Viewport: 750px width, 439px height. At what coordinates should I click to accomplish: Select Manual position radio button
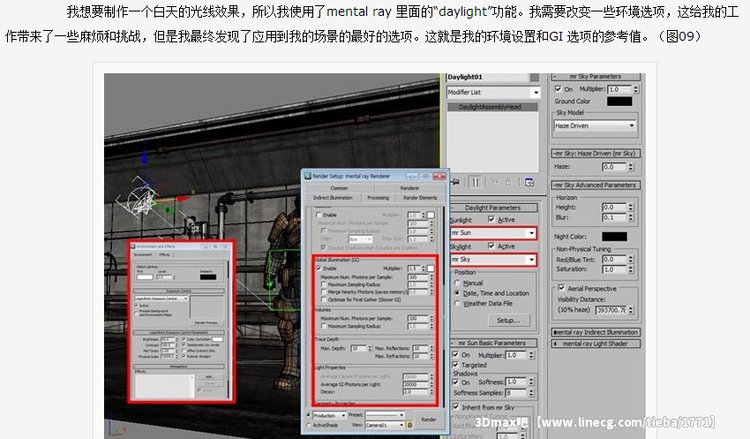(x=457, y=283)
